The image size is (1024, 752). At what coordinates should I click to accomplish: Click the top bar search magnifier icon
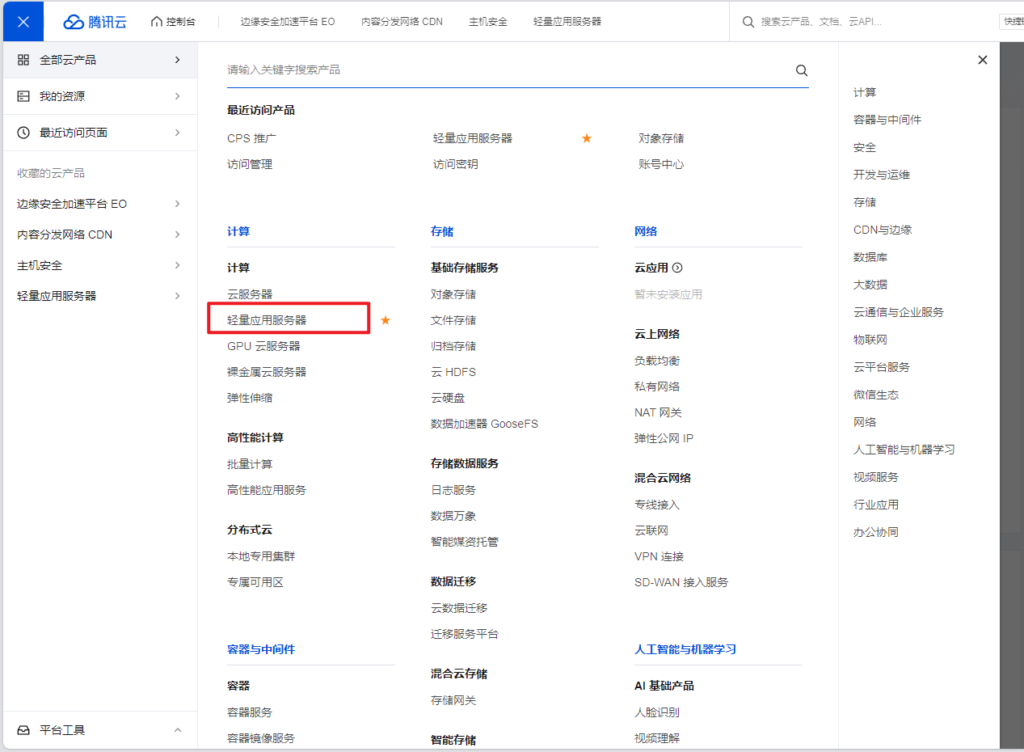pyautogui.click(x=749, y=21)
